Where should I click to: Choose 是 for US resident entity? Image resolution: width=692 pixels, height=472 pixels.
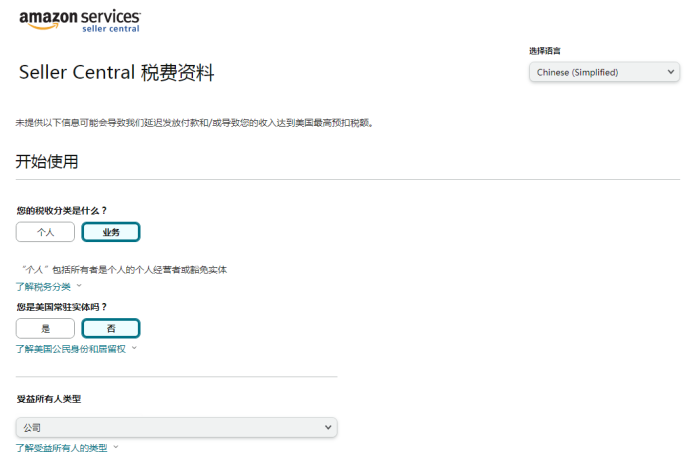45,329
